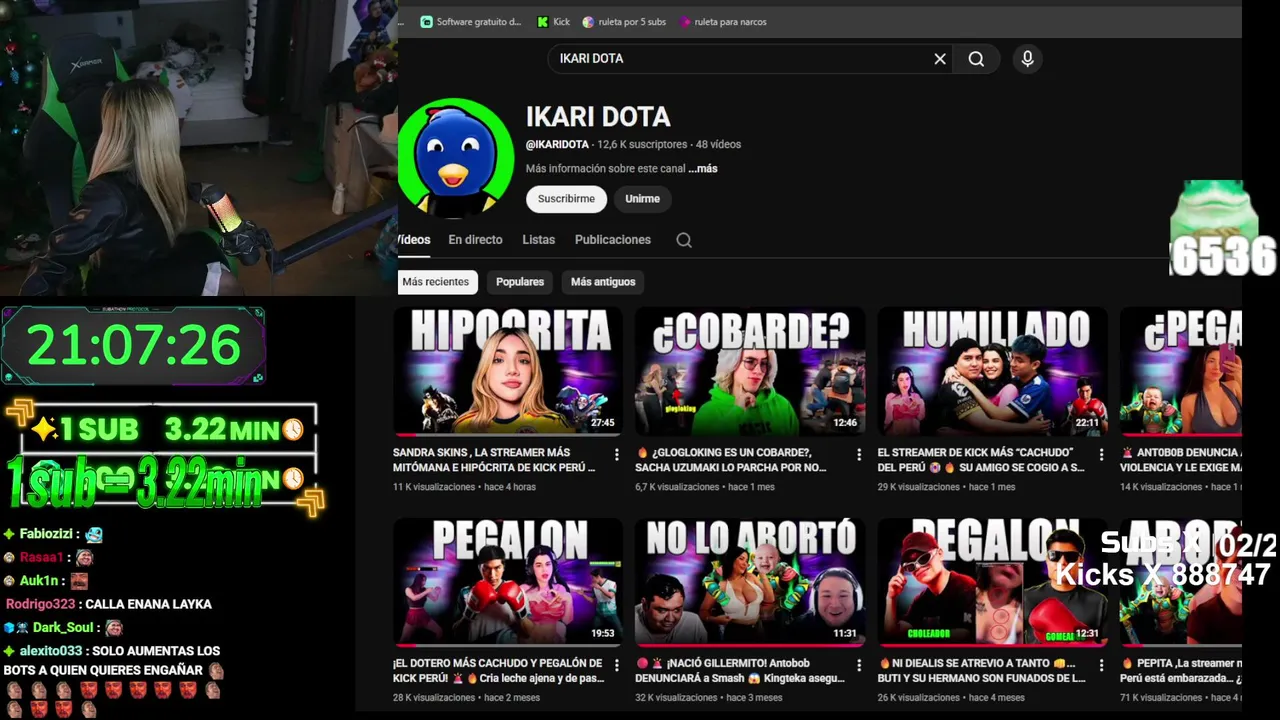This screenshot has height=720, width=1280.
Task: Open options menu for Sandra Skins video
Action: 616,455
